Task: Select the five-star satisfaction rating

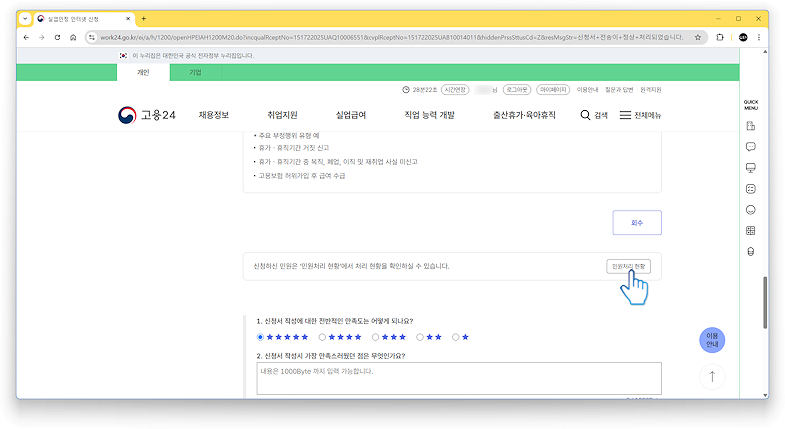Action: (260, 337)
